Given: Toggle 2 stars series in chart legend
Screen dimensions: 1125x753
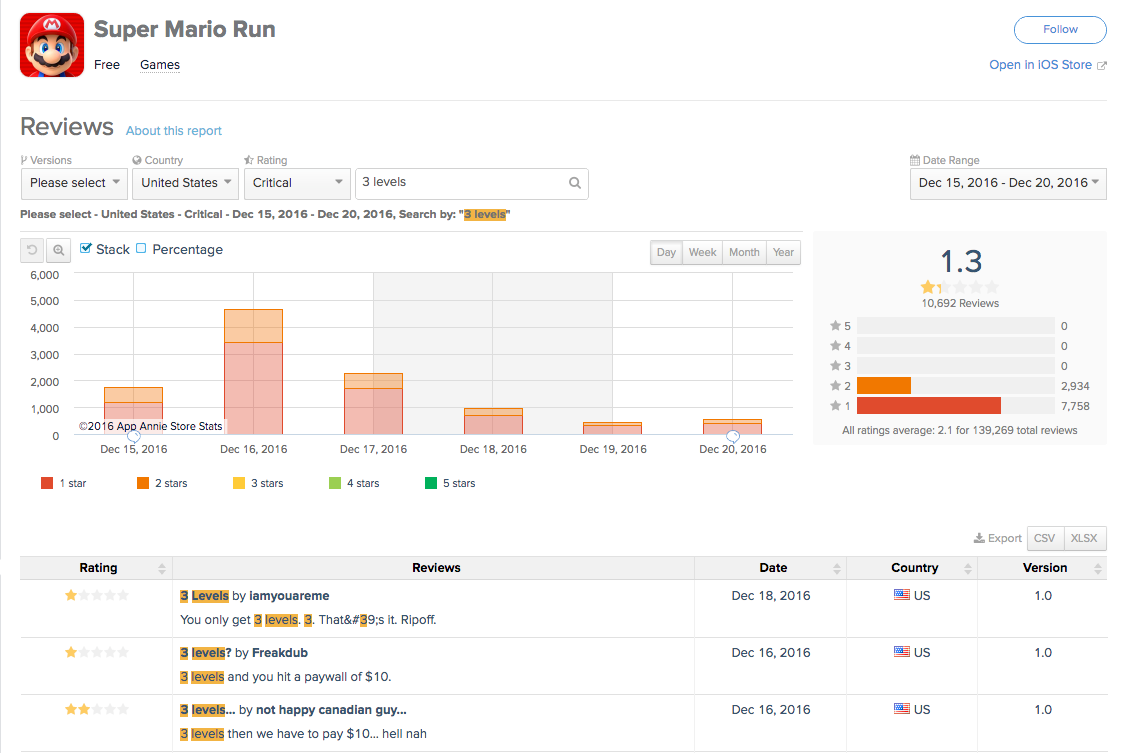Looking at the screenshot, I should (x=162, y=483).
